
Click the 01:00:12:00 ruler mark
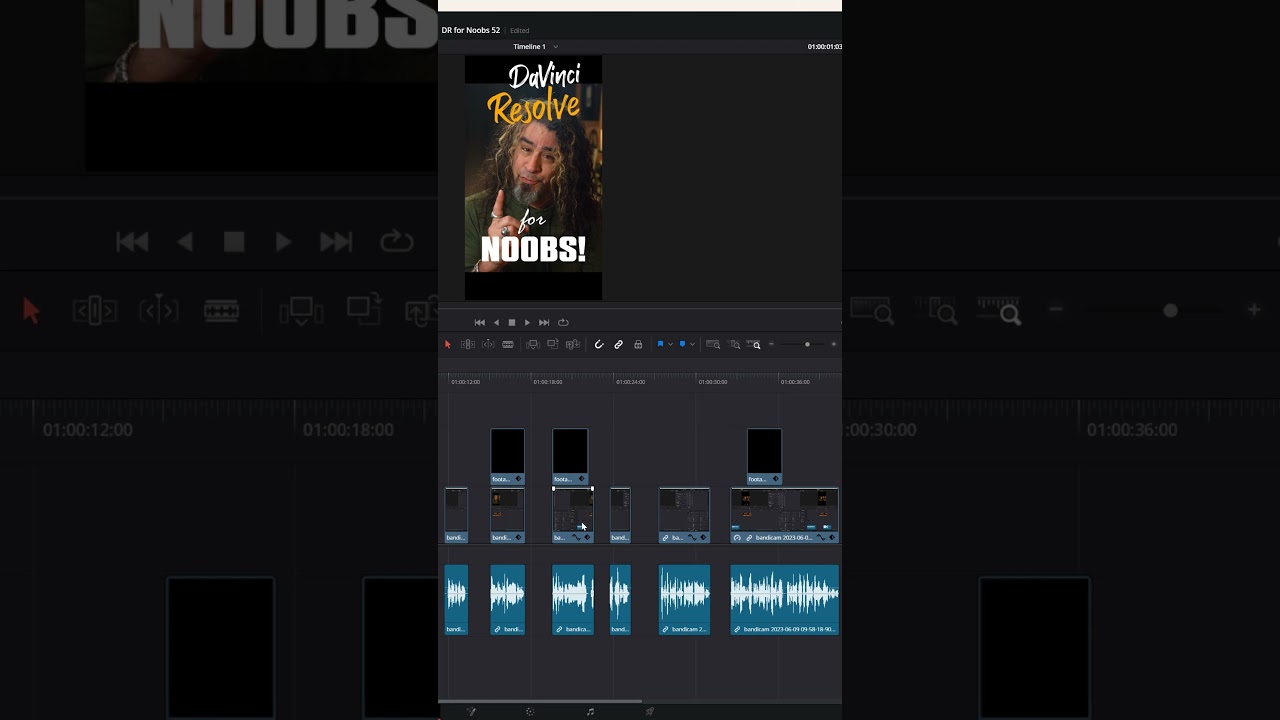pyautogui.click(x=465, y=382)
